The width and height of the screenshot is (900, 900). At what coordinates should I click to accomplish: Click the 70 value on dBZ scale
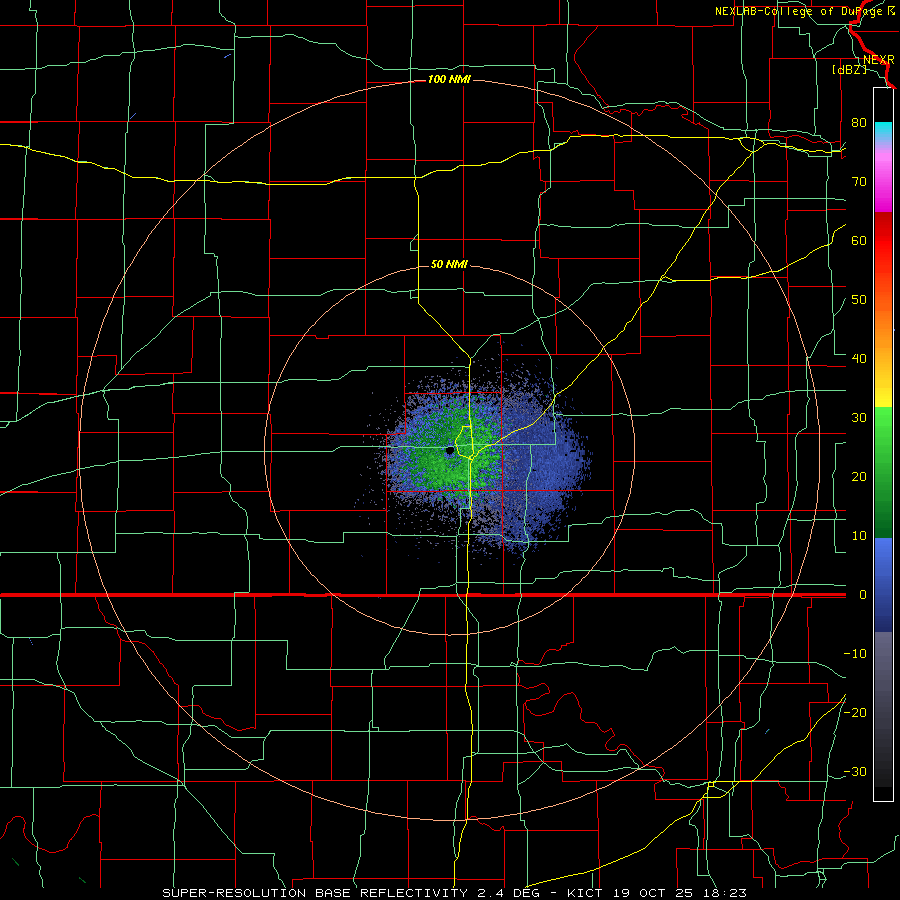click(859, 181)
